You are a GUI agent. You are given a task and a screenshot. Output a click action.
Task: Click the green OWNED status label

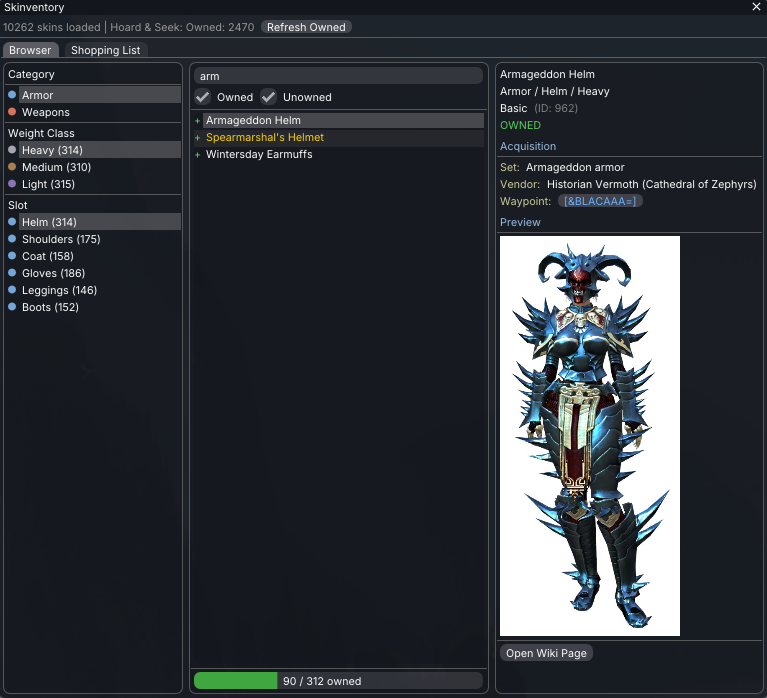520,125
